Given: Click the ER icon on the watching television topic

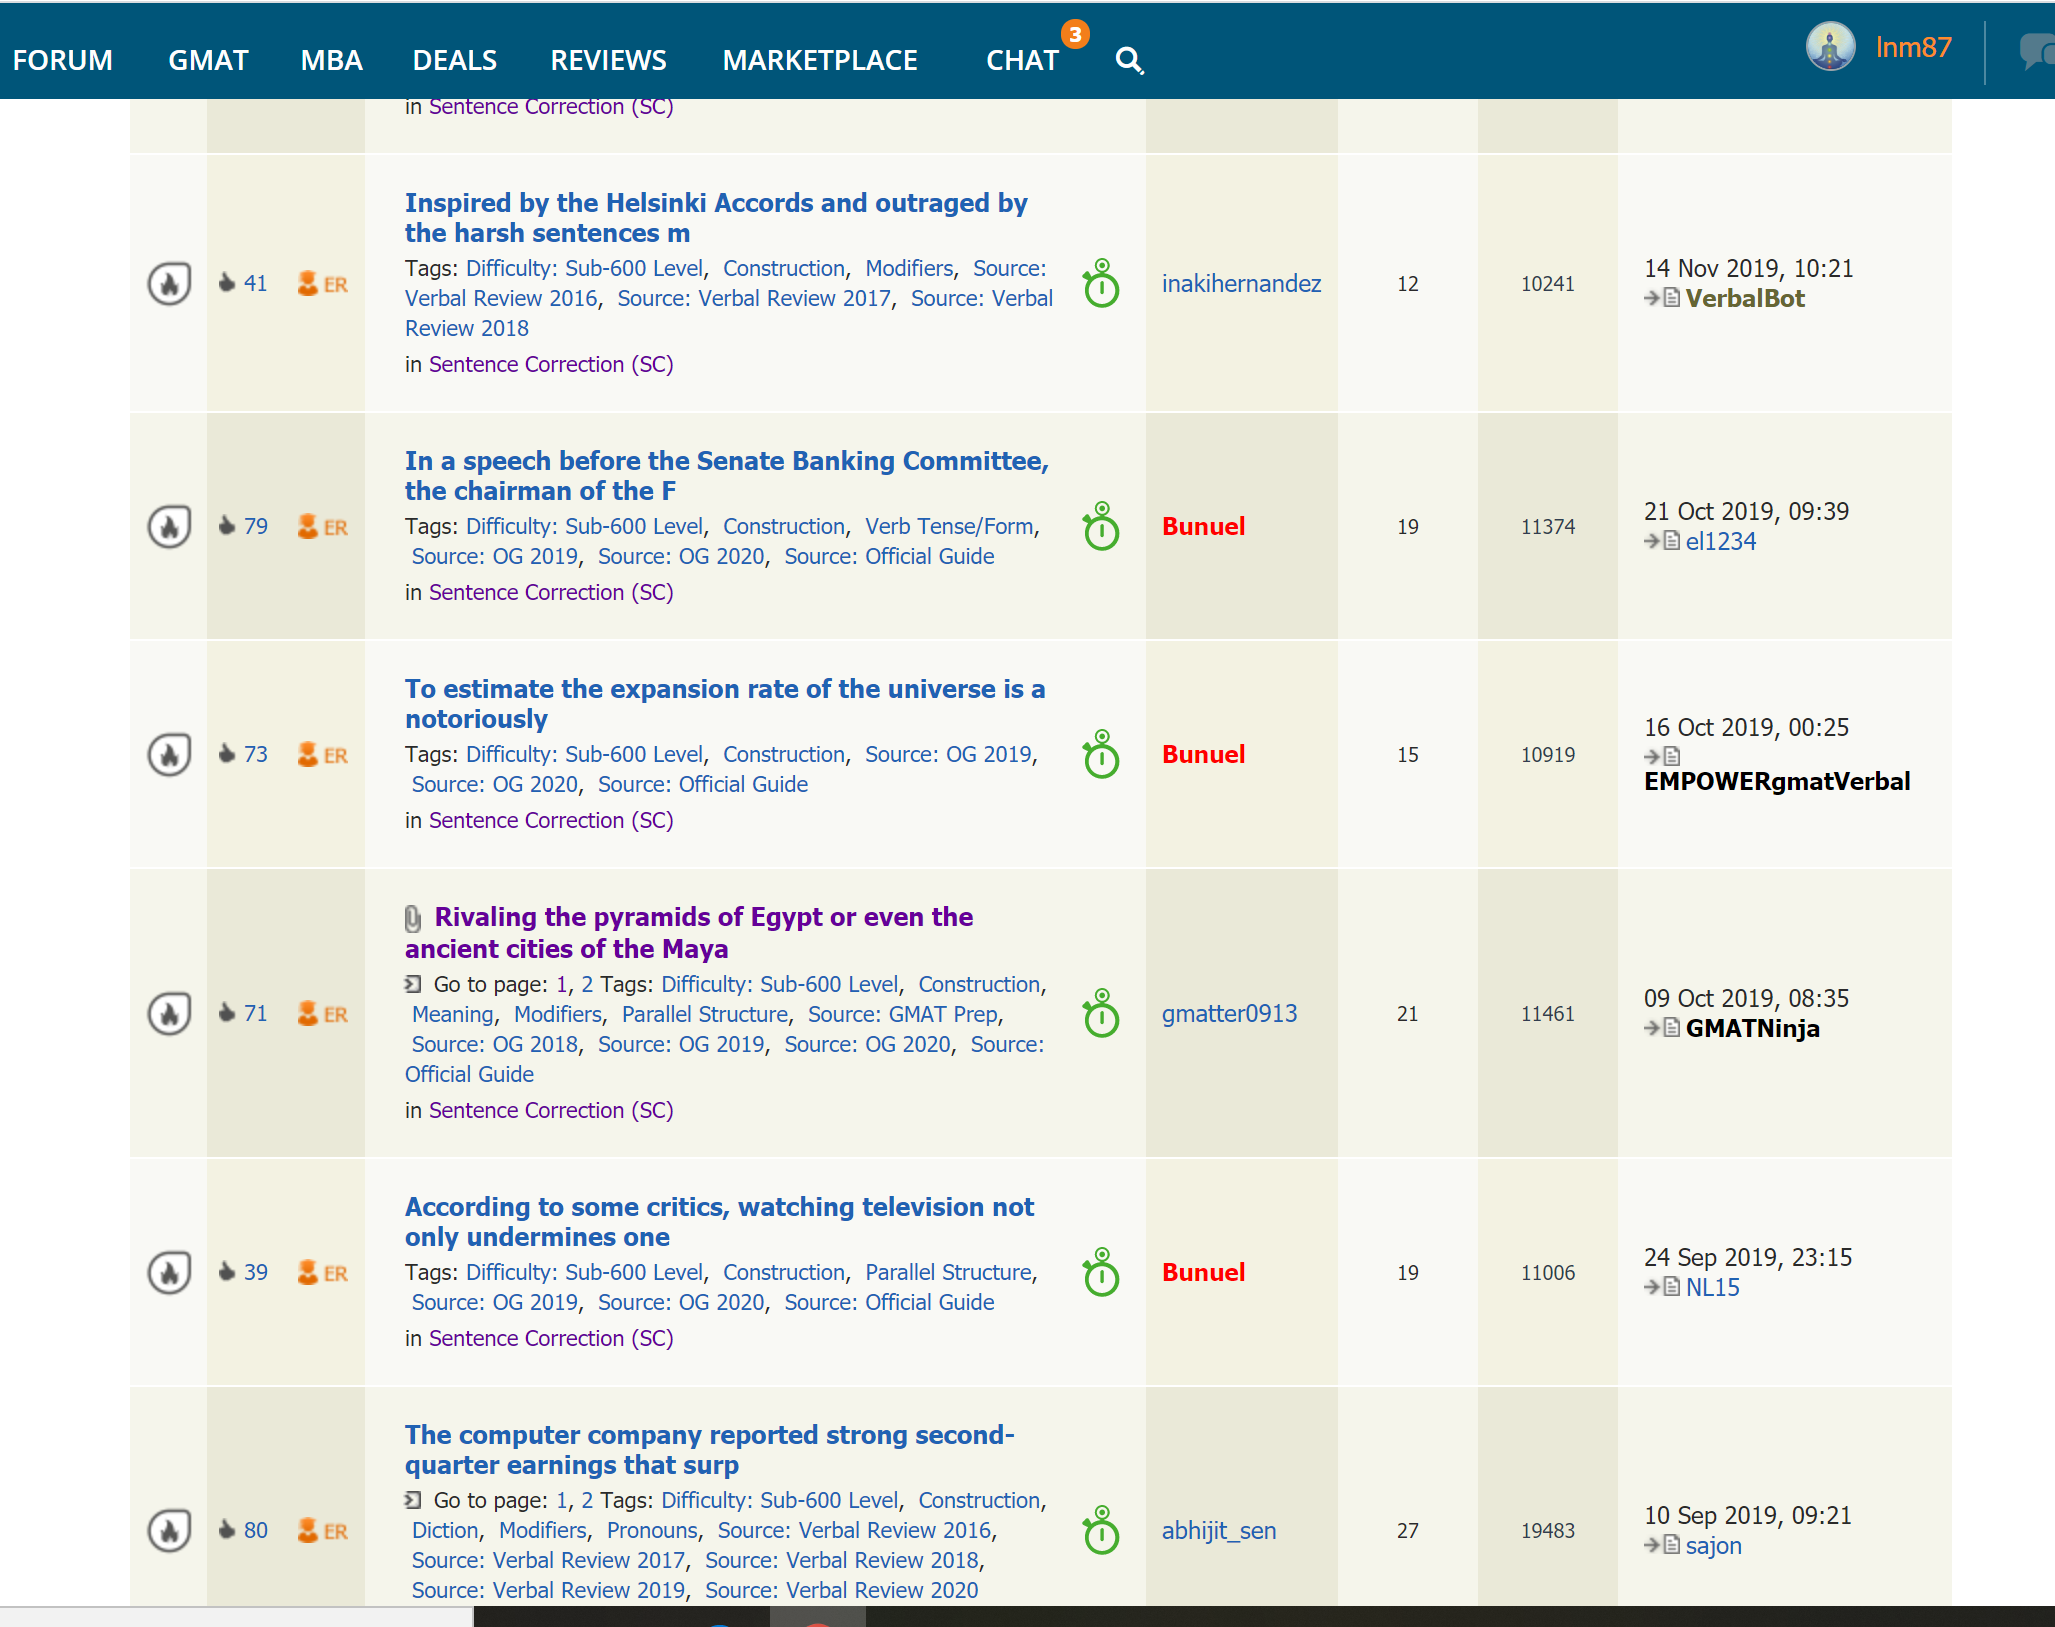Looking at the screenshot, I should 310,1273.
